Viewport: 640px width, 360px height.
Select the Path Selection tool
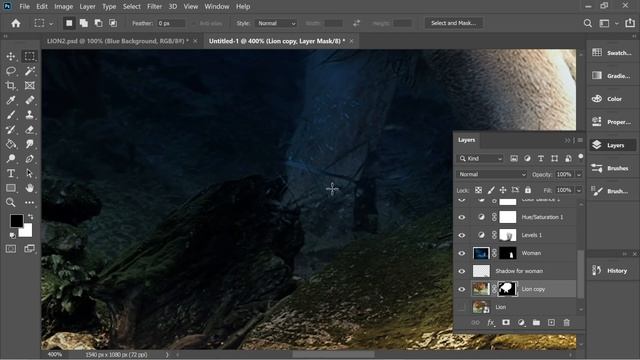[x=29, y=173]
